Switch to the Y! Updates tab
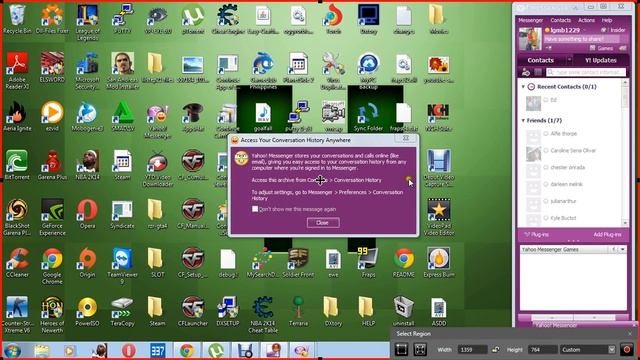 click(x=601, y=60)
